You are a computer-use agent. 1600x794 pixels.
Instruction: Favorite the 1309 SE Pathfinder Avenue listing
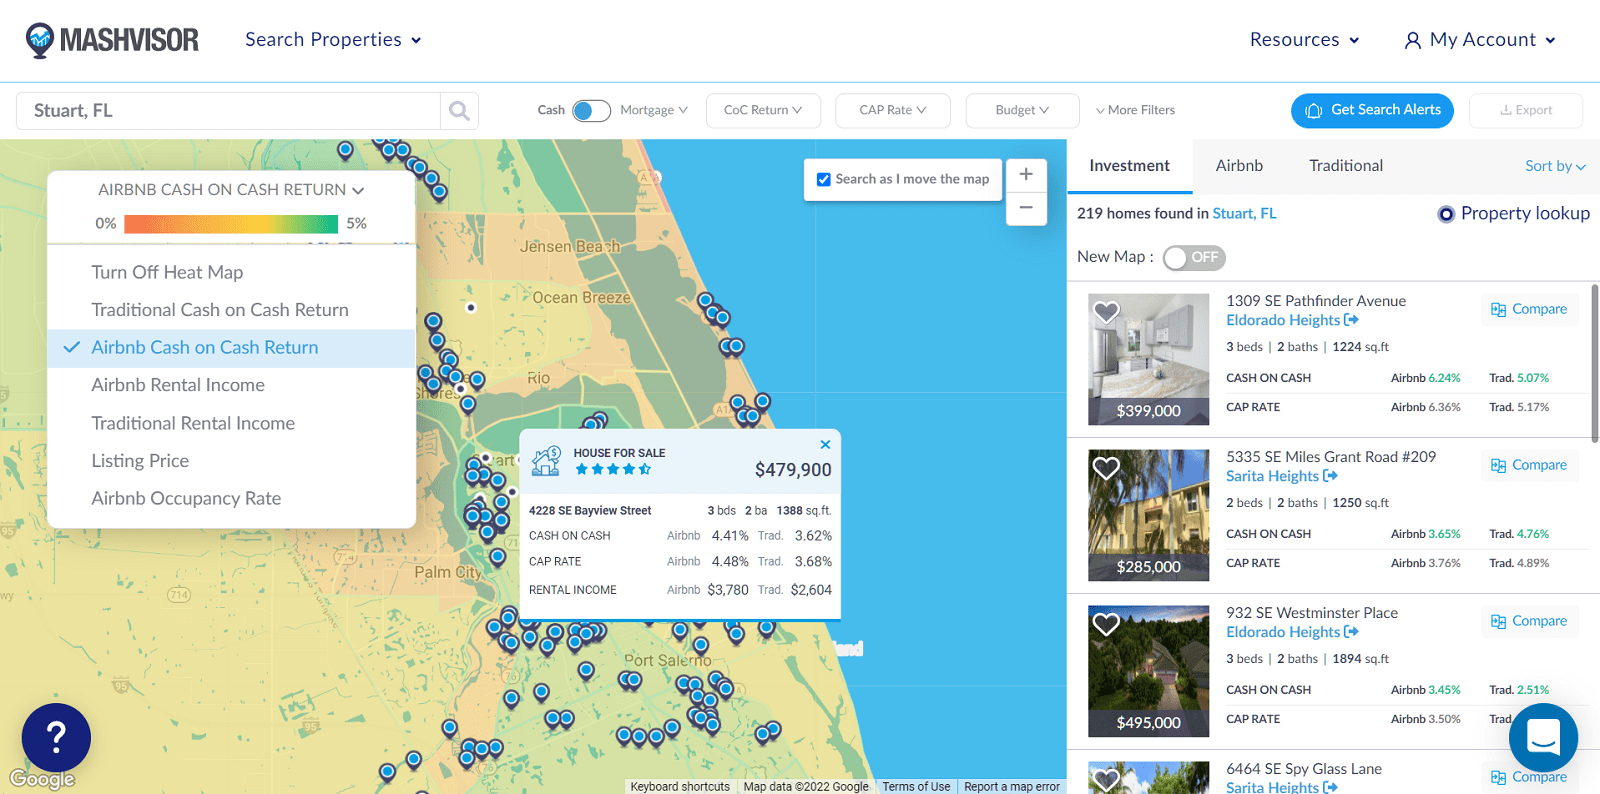(x=1106, y=312)
